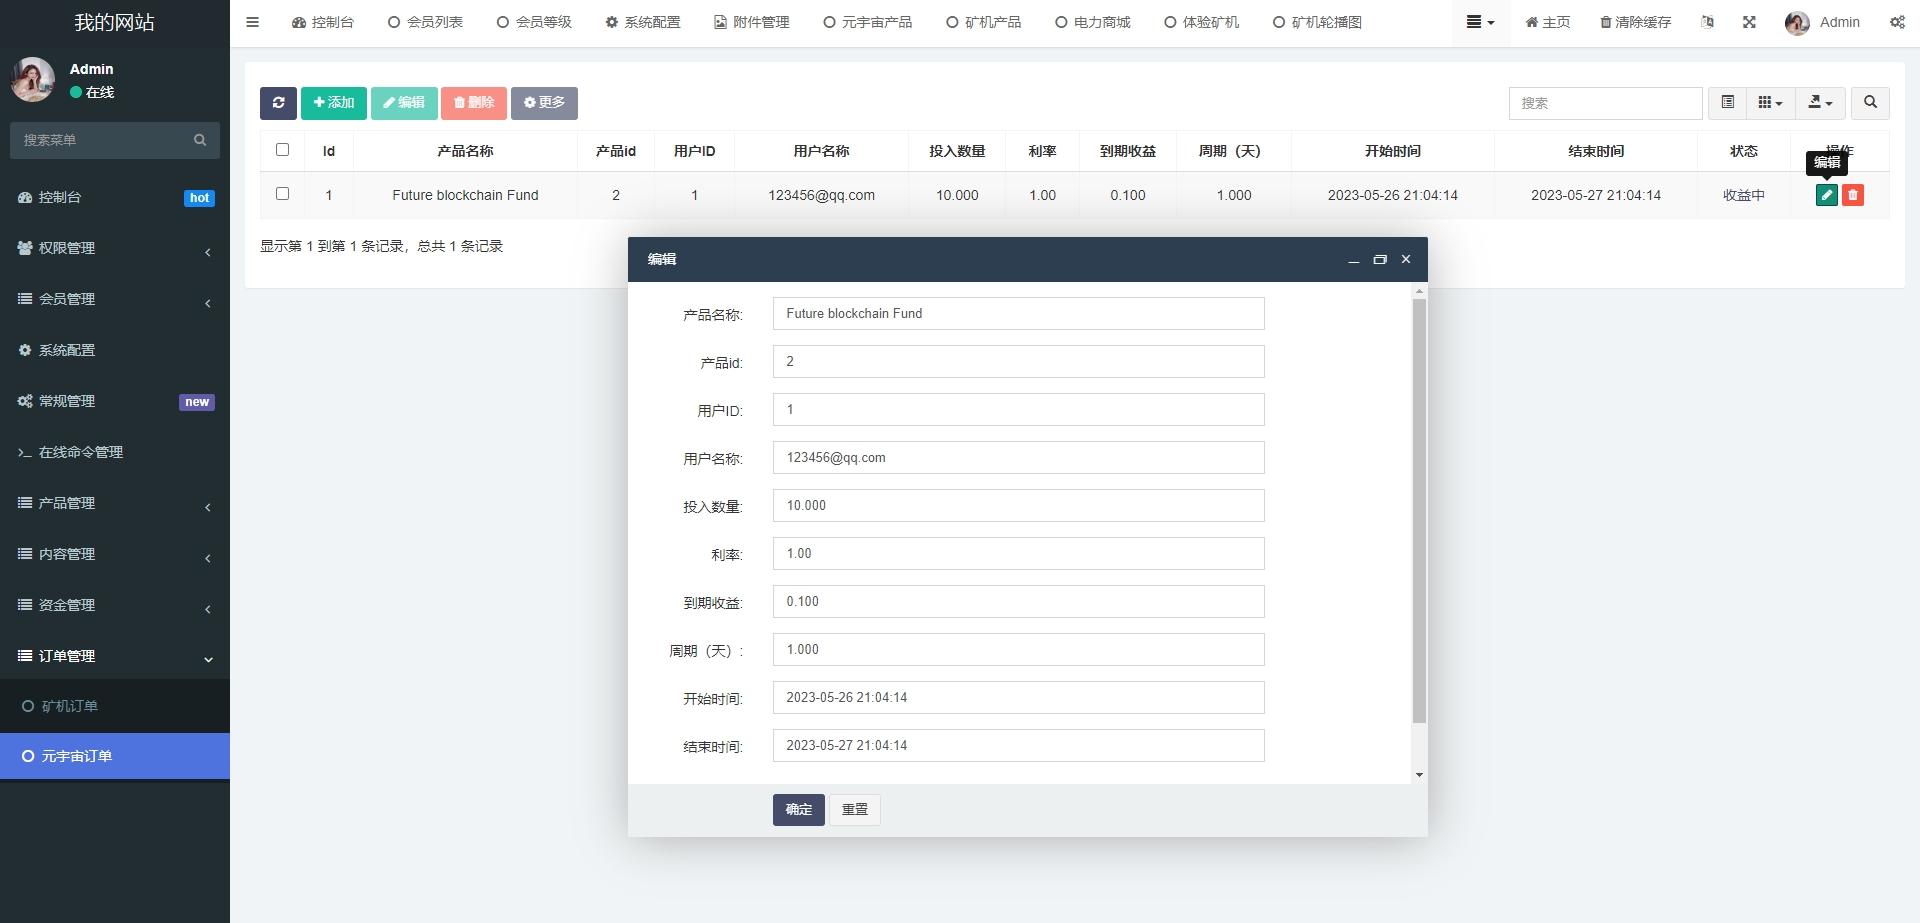Collapse 订单管理 sidebar menu
1920x923 pixels.
(x=115, y=656)
